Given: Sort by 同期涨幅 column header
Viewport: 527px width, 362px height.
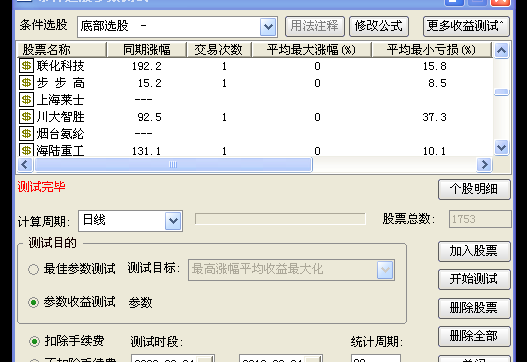Looking at the screenshot, I should click(x=147, y=50).
